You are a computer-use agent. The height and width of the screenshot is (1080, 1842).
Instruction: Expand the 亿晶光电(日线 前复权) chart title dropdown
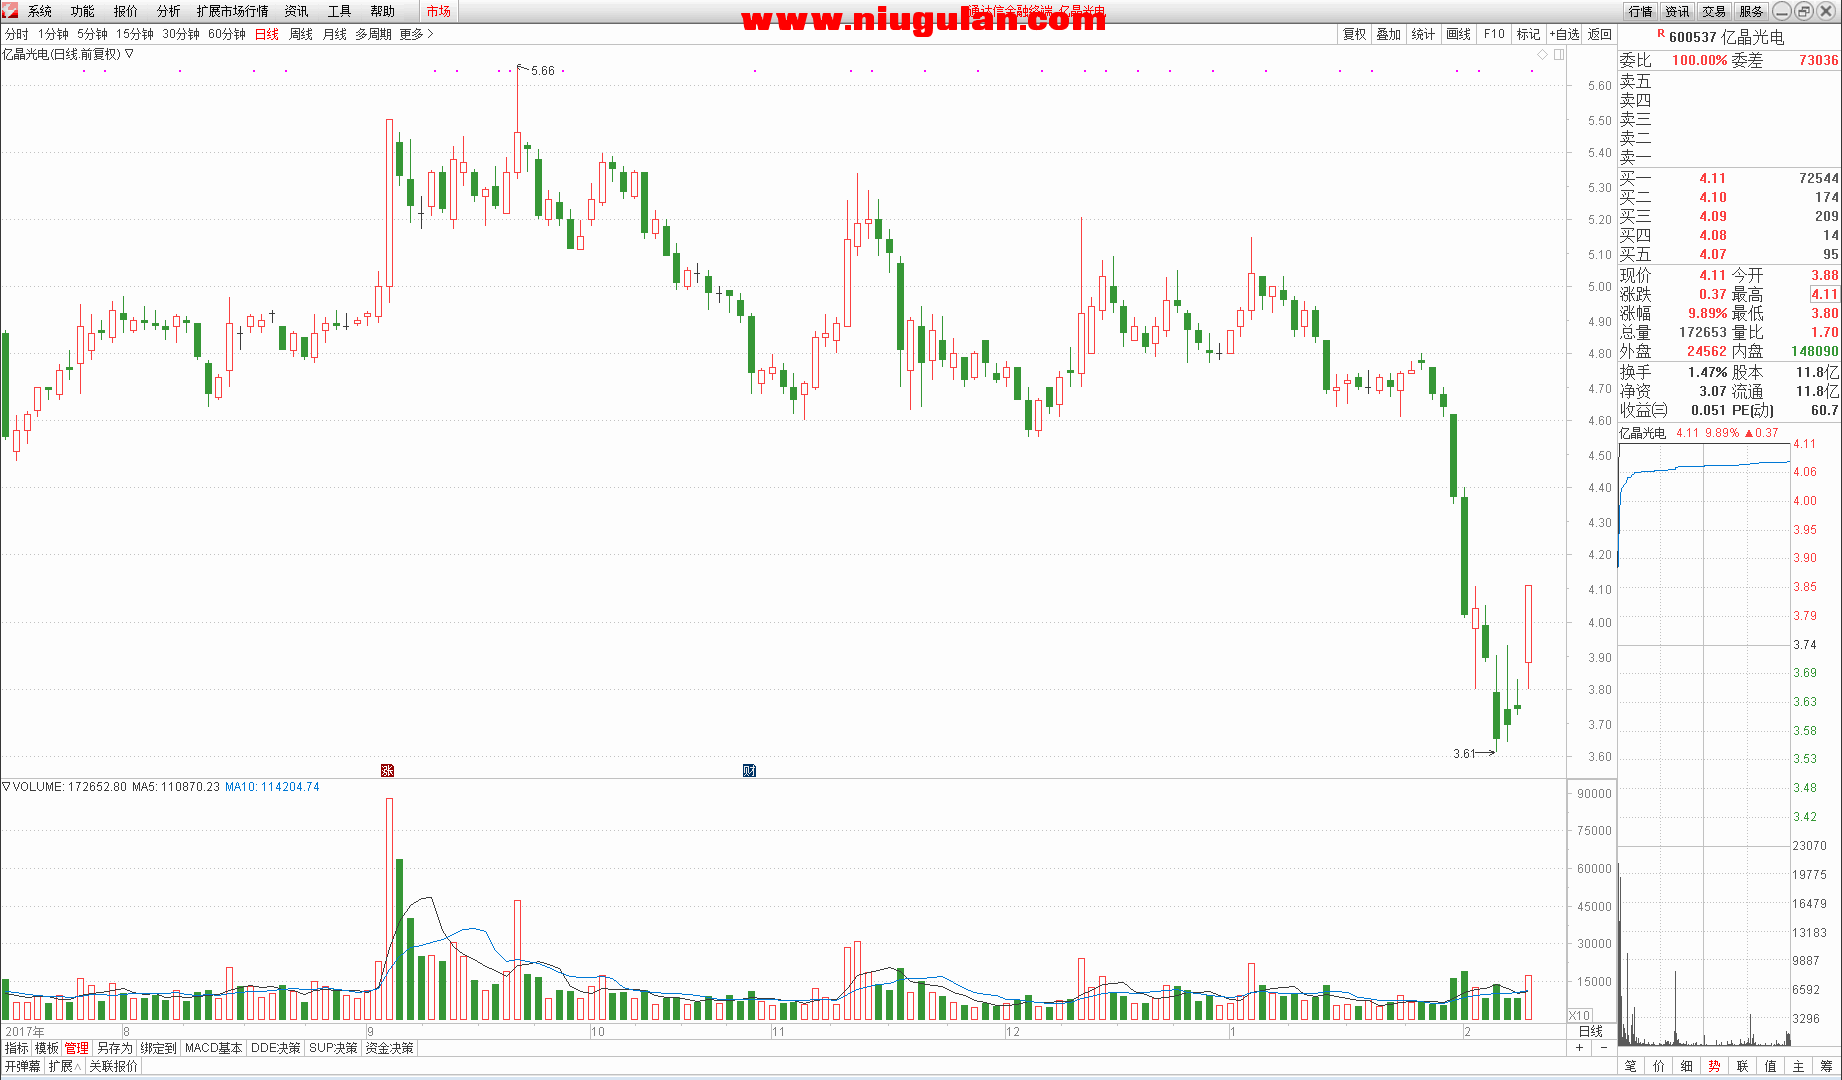click(129, 54)
